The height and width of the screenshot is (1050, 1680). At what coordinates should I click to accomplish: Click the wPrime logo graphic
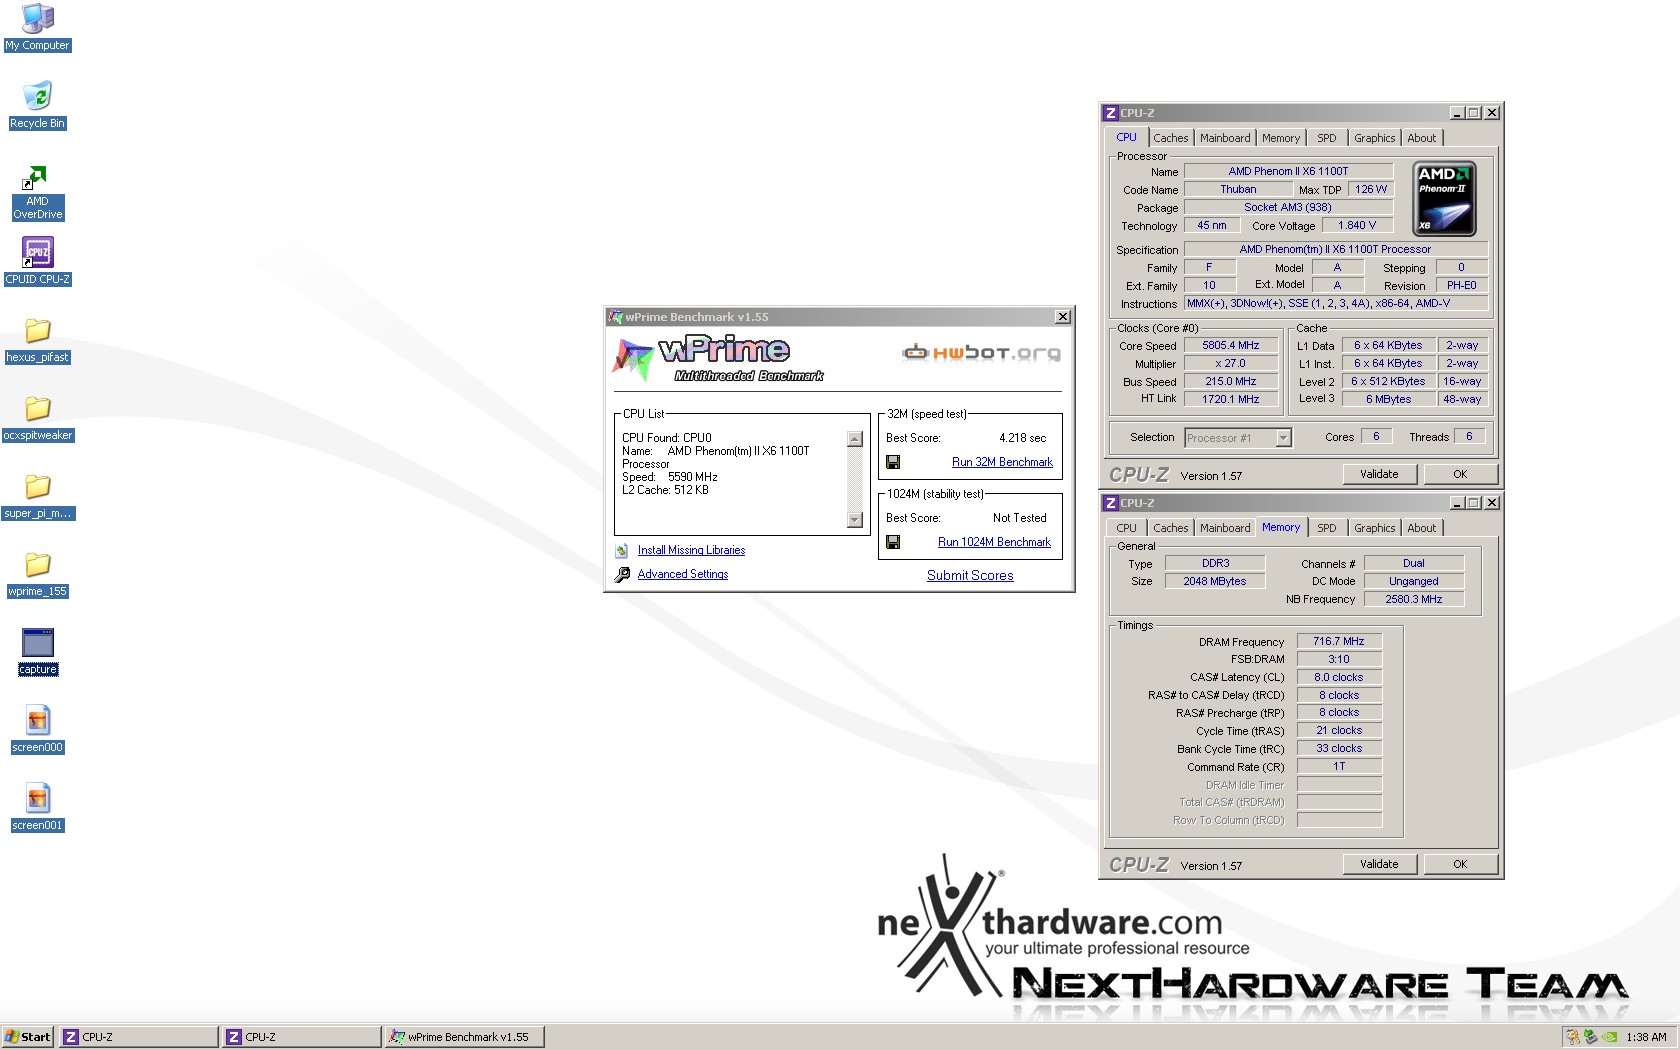tap(718, 358)
